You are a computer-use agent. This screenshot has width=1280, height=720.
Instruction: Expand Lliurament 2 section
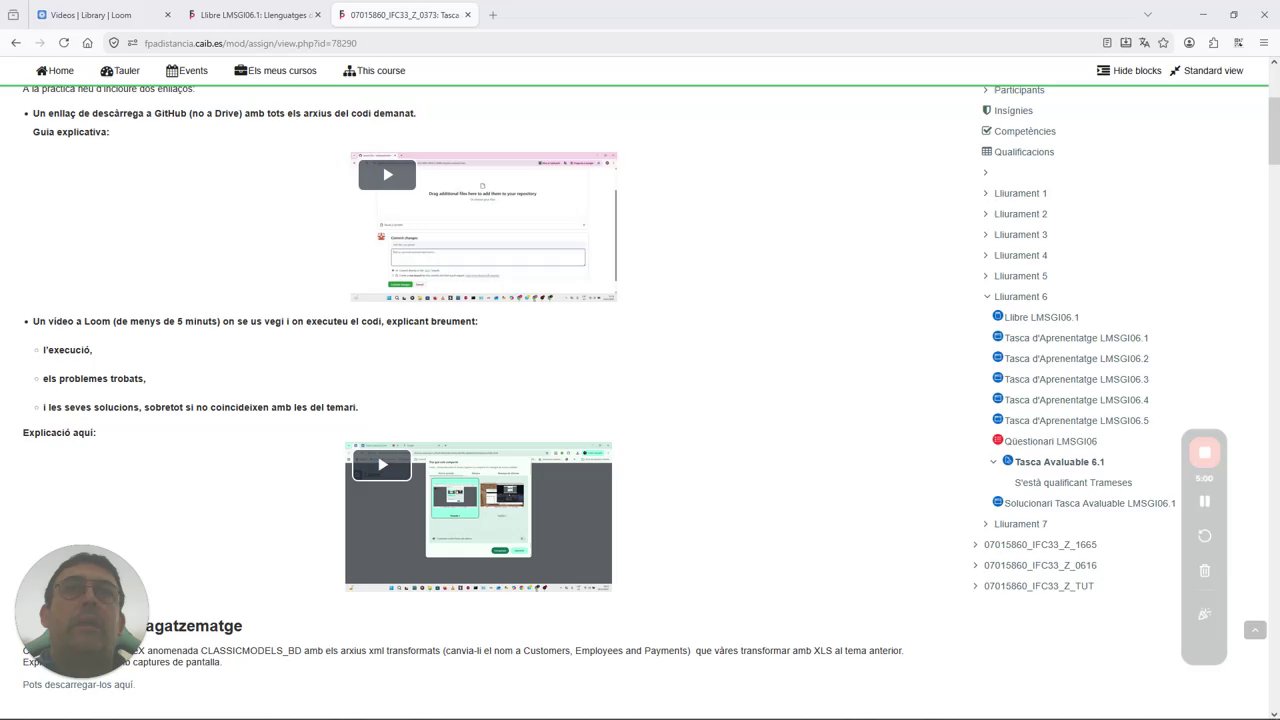[986, 214]
